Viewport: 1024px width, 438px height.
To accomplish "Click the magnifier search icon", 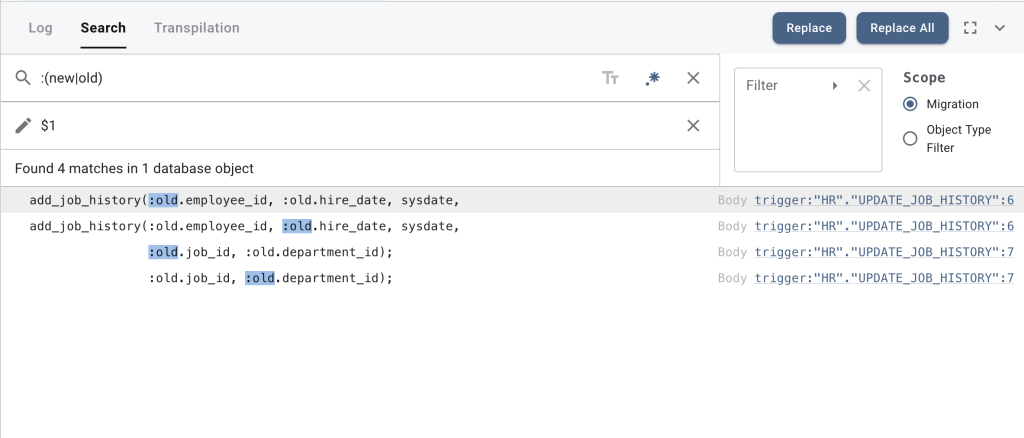I will (23, 78).
